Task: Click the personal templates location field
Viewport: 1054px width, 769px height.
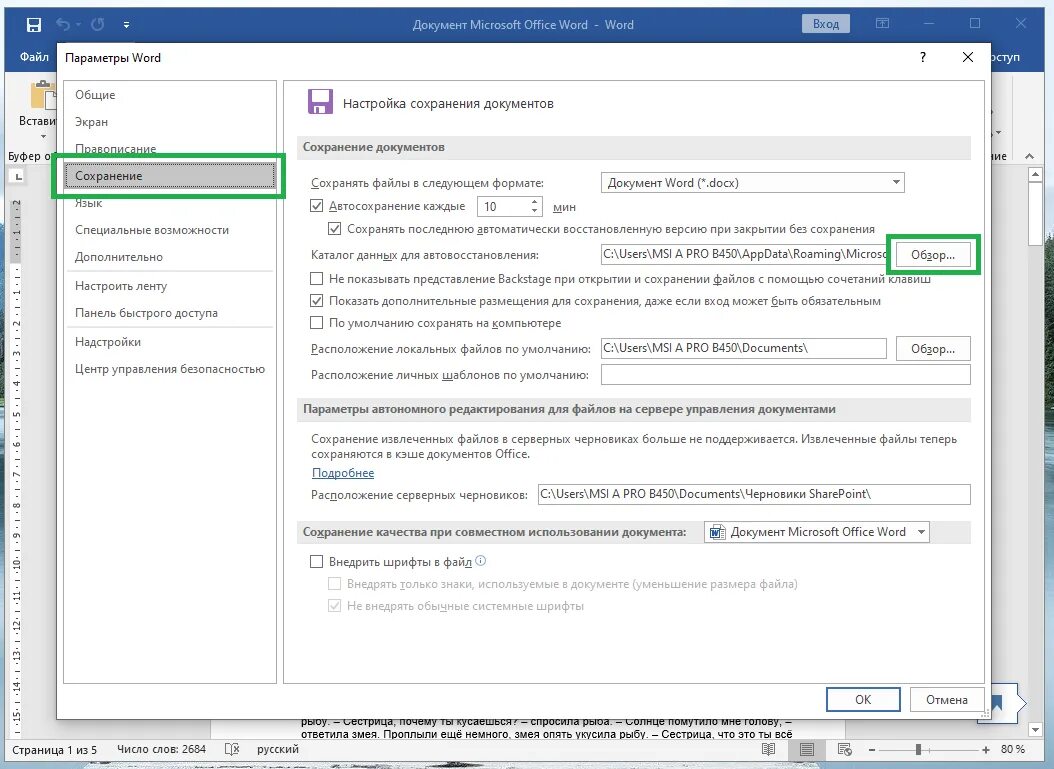Action: (785, 374)
